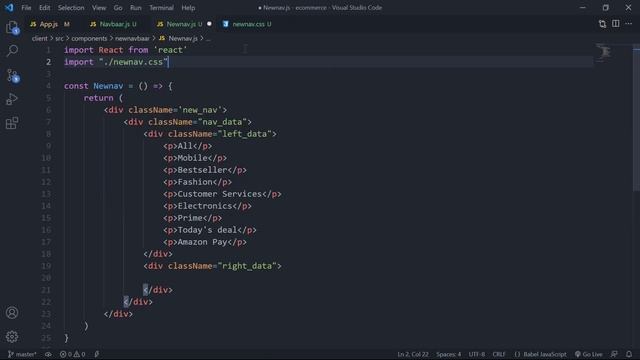The width and height of the screenshot is (640, 360).
Task: Click the 'Amazon Pay' paragraph line
Action: (x=205, y=242)
